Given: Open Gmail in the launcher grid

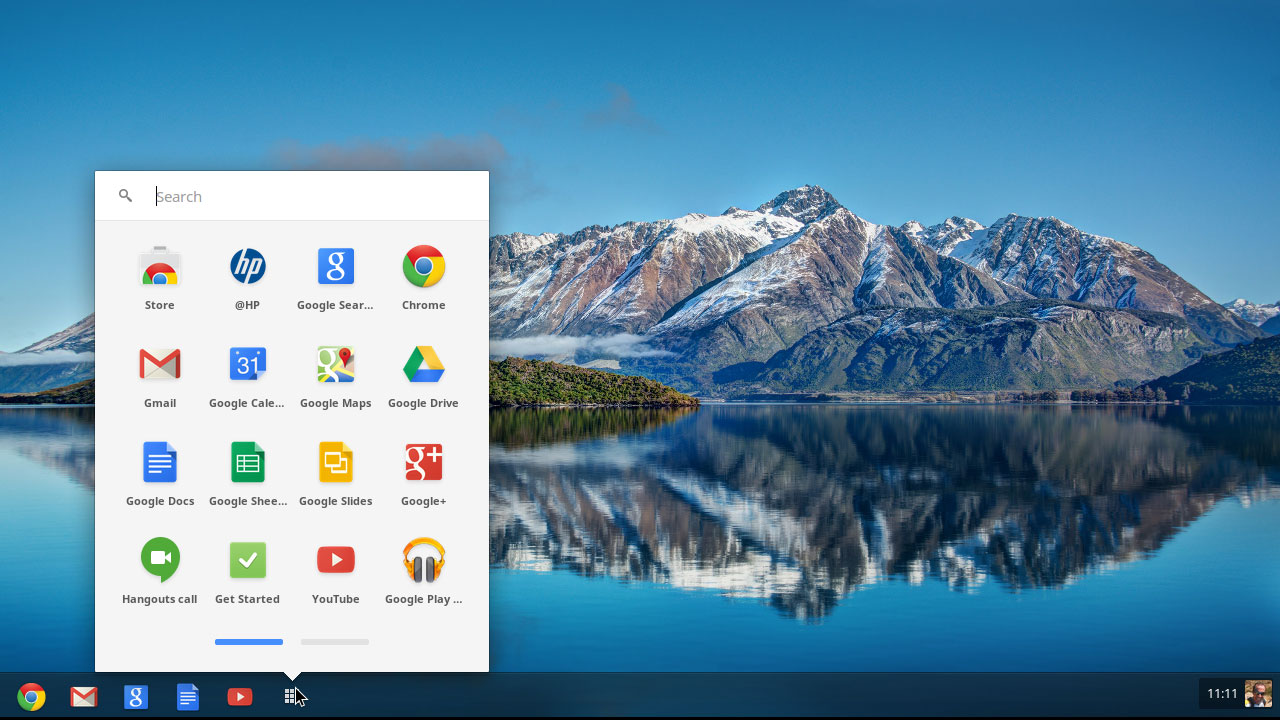Looking at the screenshot, I should [160, 365].
